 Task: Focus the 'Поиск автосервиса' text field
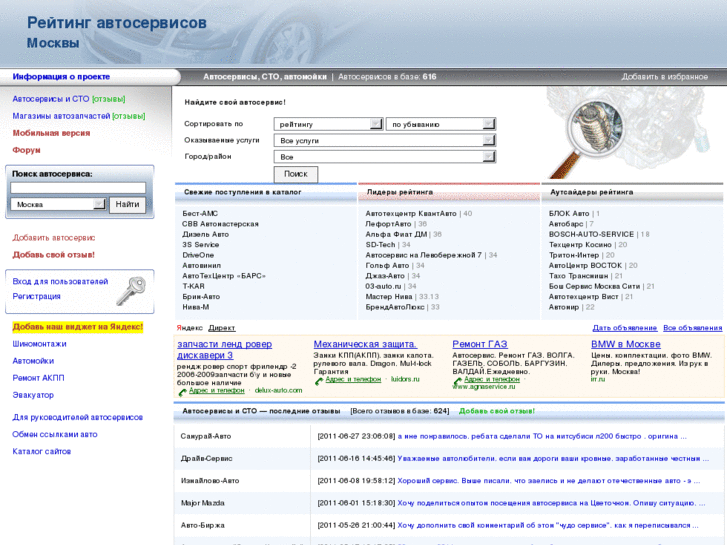point(78,187)
